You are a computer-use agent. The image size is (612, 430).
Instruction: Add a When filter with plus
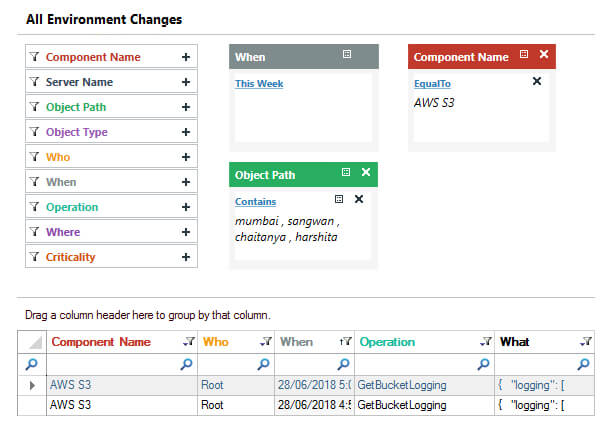click(x=186, y=182)
